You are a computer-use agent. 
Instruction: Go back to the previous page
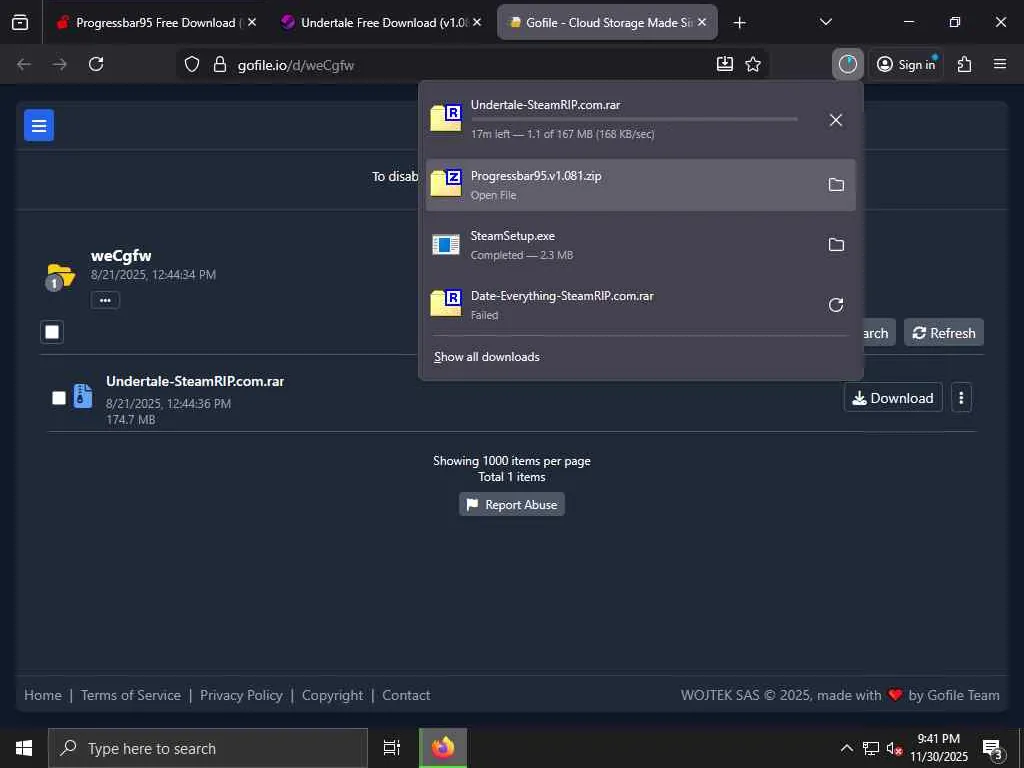[24, 64]
